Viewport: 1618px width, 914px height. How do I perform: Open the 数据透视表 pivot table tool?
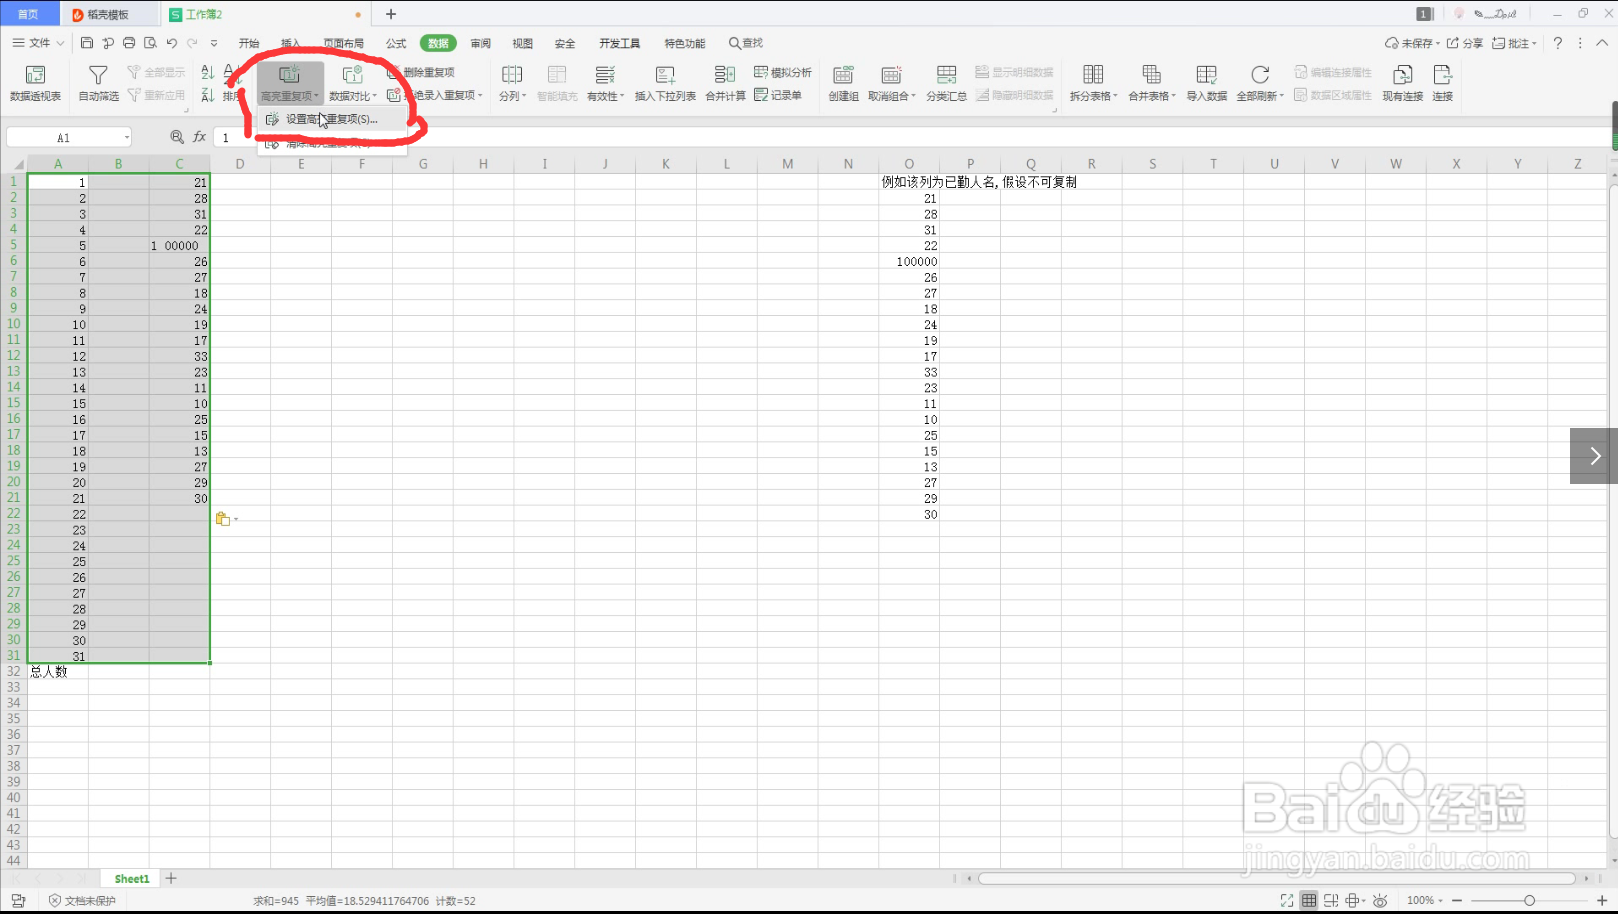tap(35, 83)
